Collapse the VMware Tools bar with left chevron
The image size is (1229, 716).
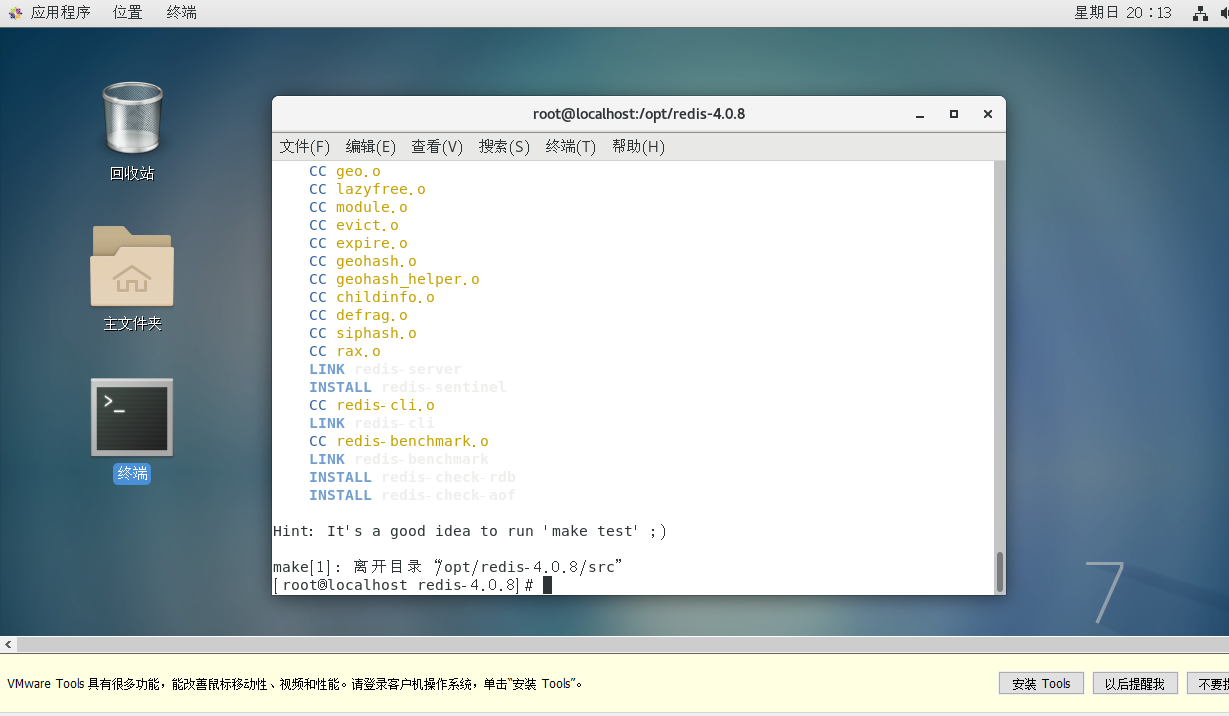pyautogui.click(x=8, y=644)
